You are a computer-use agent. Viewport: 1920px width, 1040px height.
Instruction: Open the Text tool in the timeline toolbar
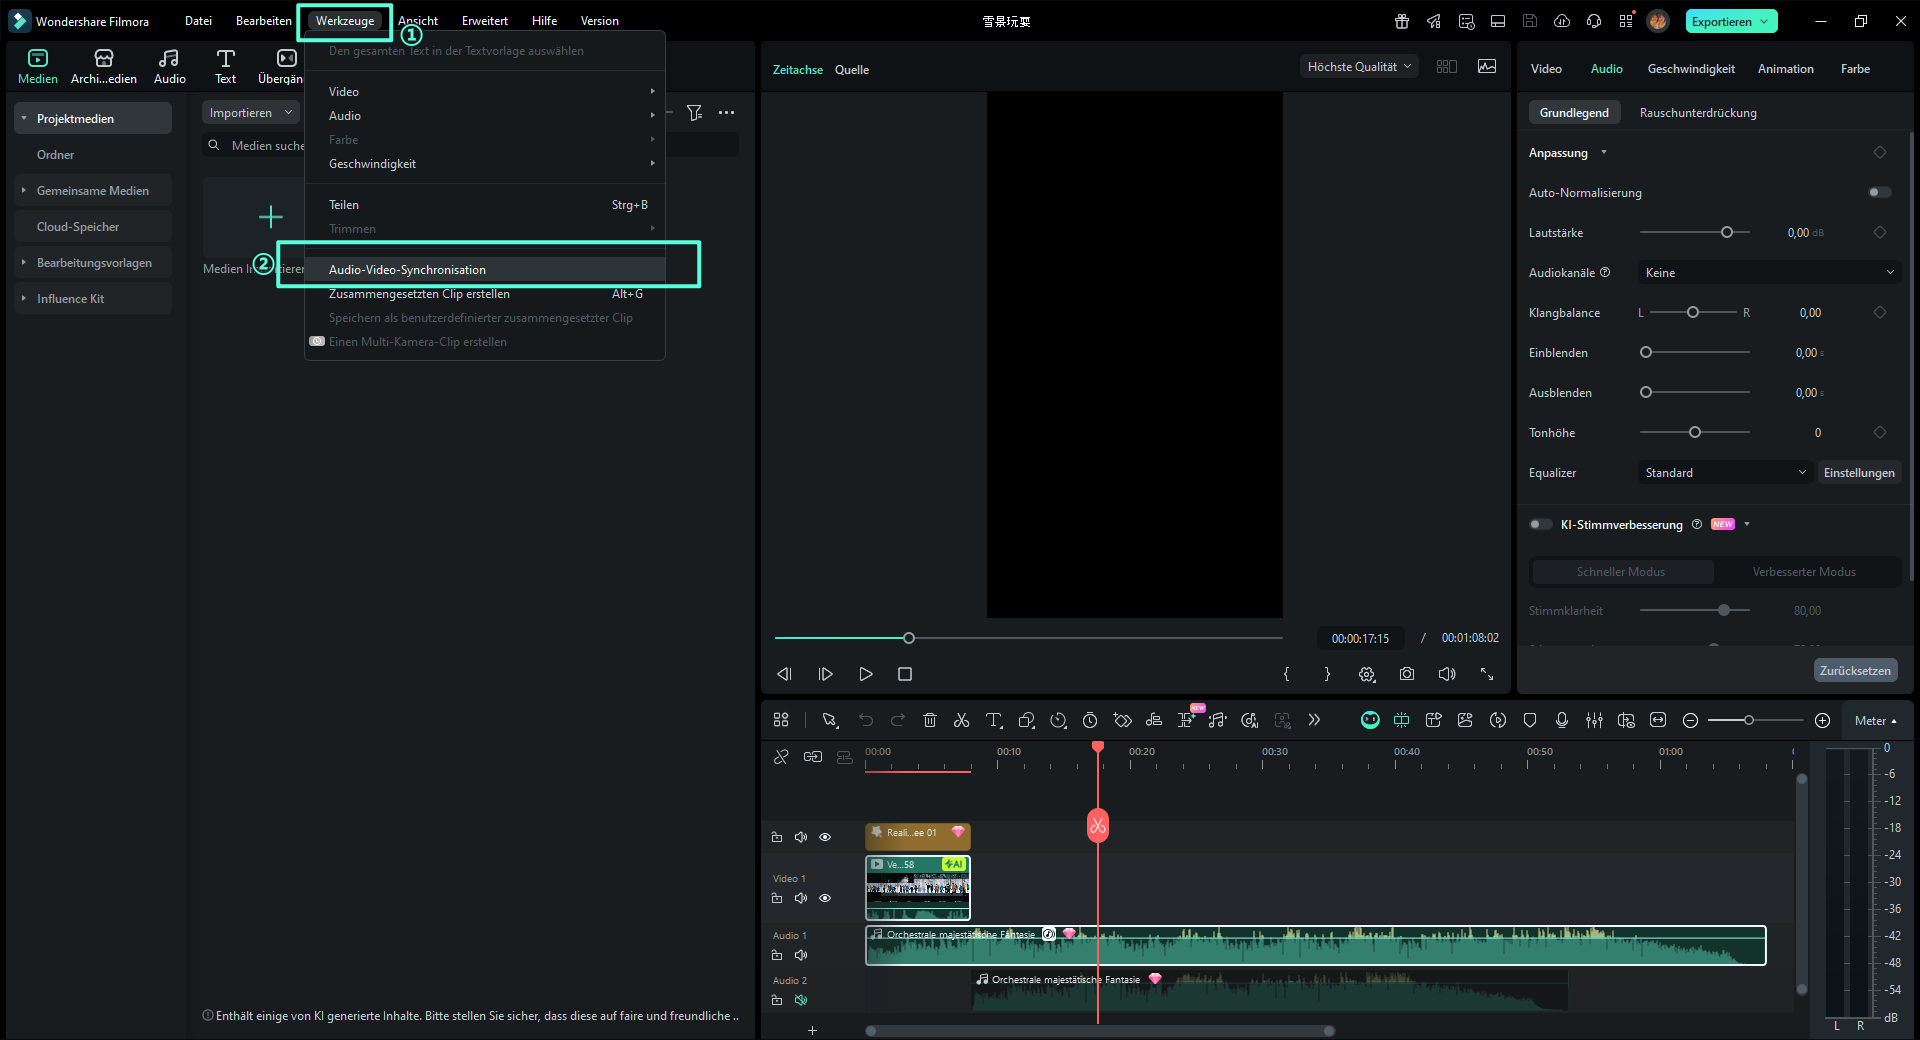(993, 720)
